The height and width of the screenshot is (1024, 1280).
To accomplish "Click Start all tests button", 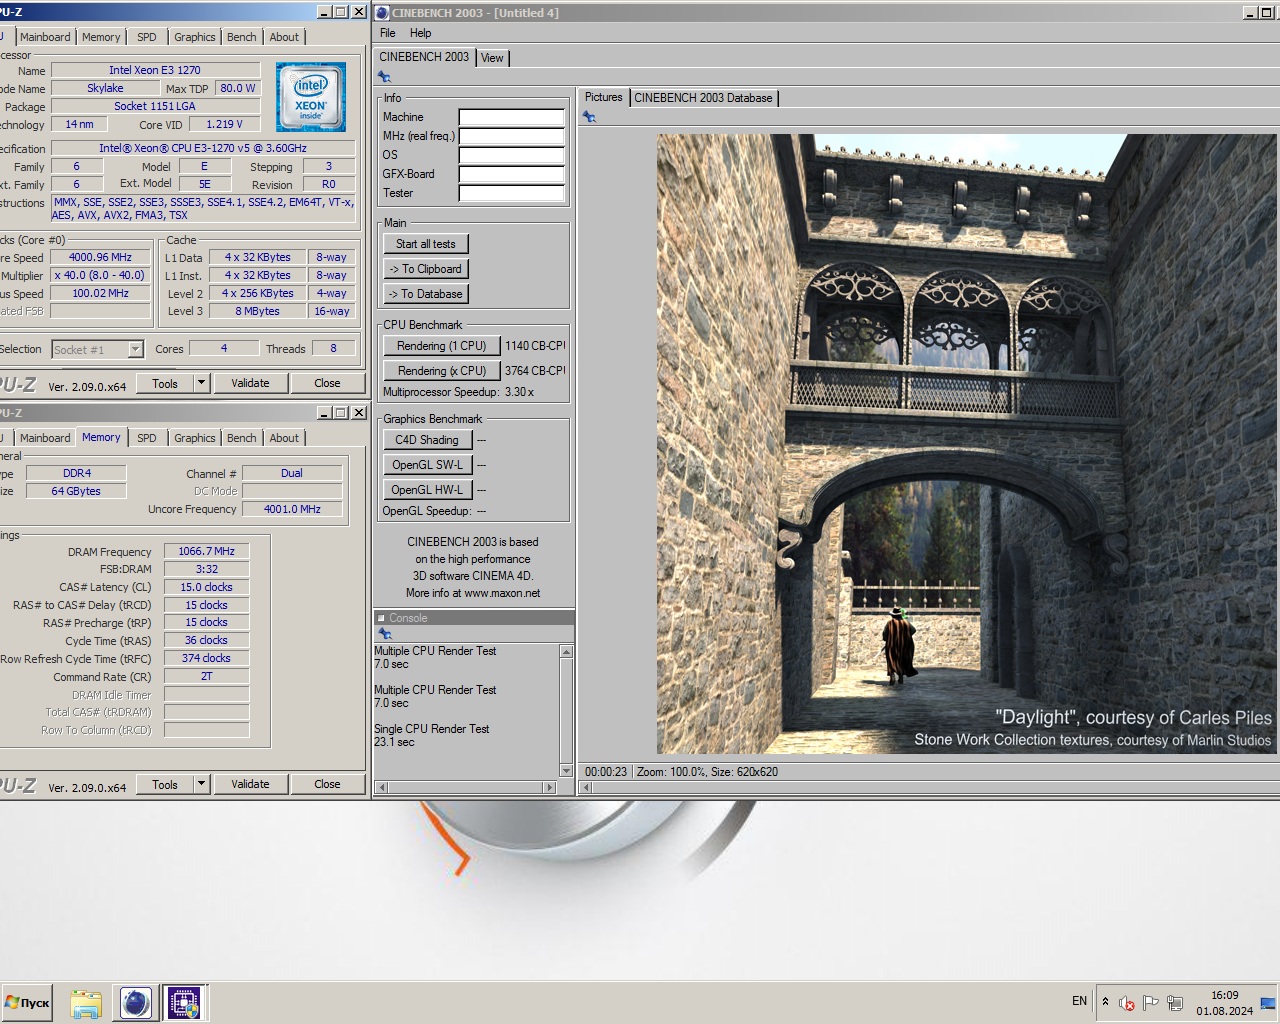I will click(x=425, y=244).
